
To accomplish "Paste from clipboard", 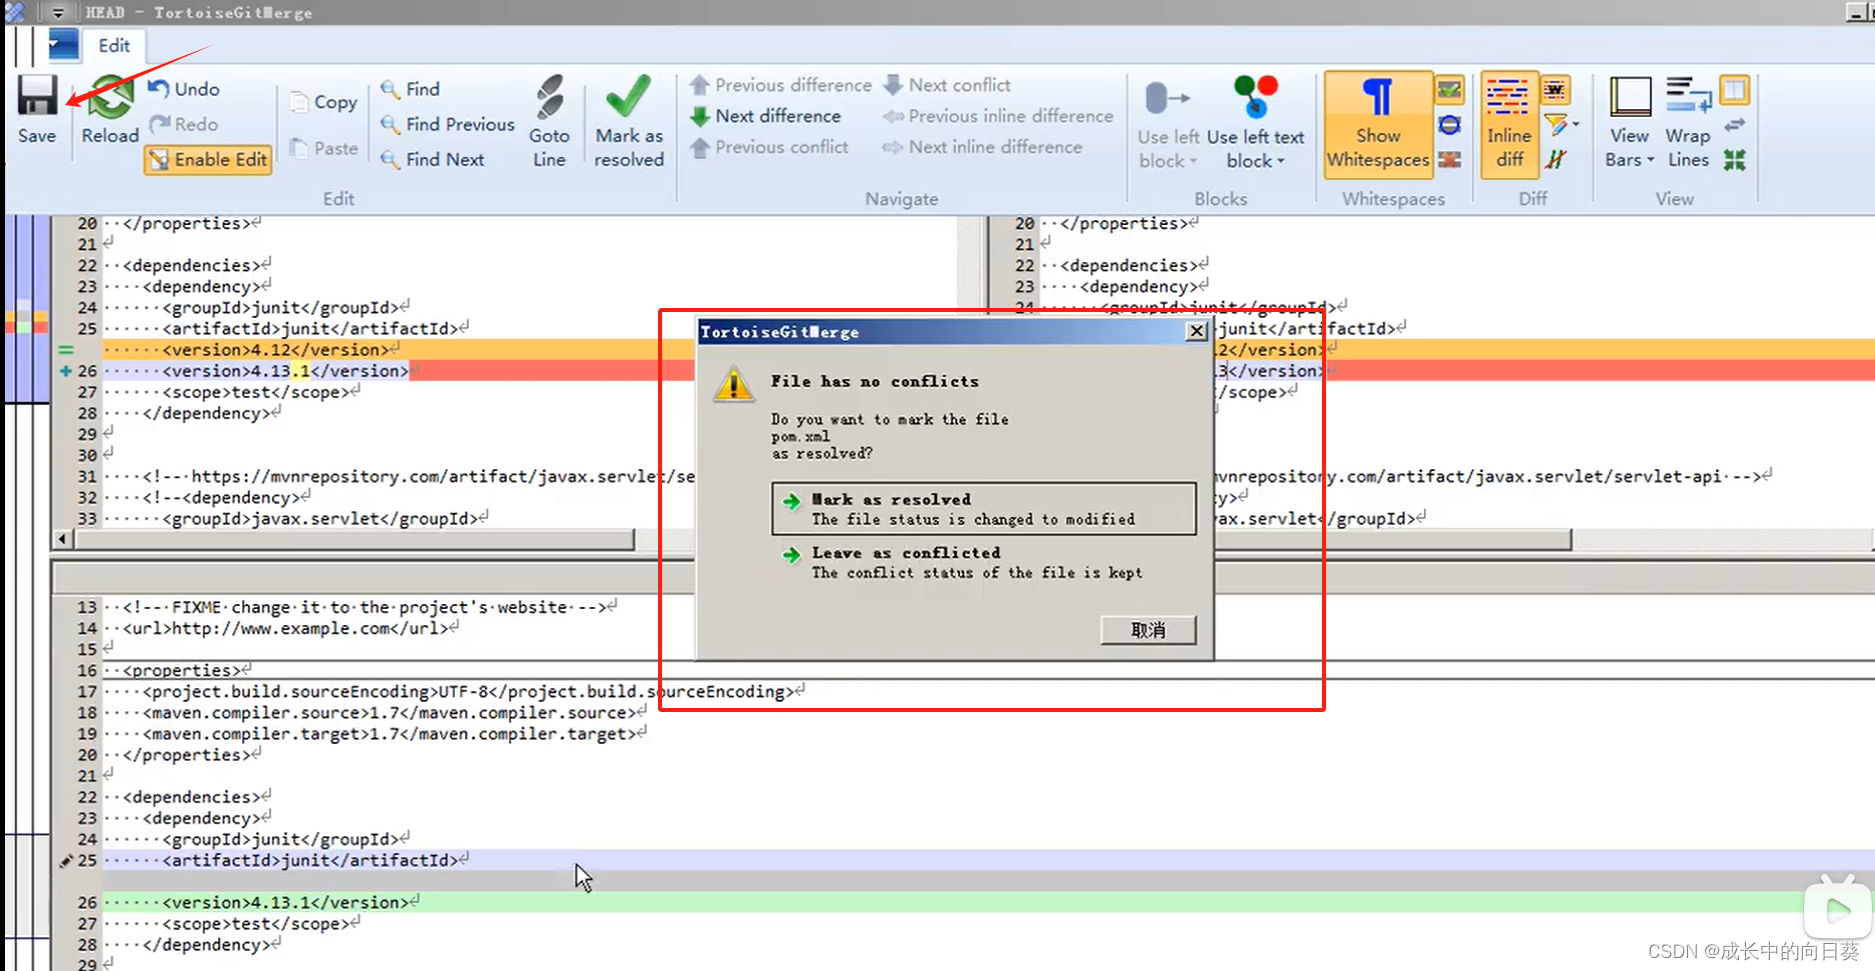I will pos(324,148).
